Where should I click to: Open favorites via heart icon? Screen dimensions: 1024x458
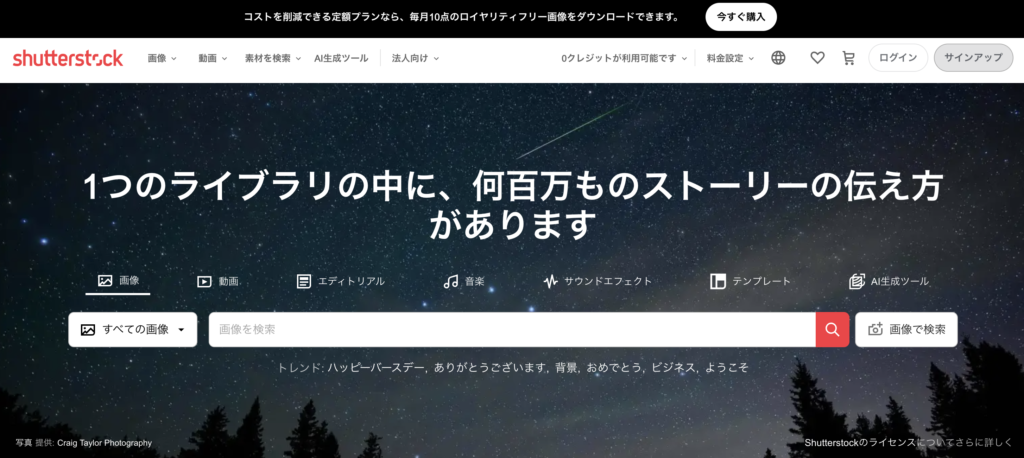pyautogui.click(x=817, y=58)
